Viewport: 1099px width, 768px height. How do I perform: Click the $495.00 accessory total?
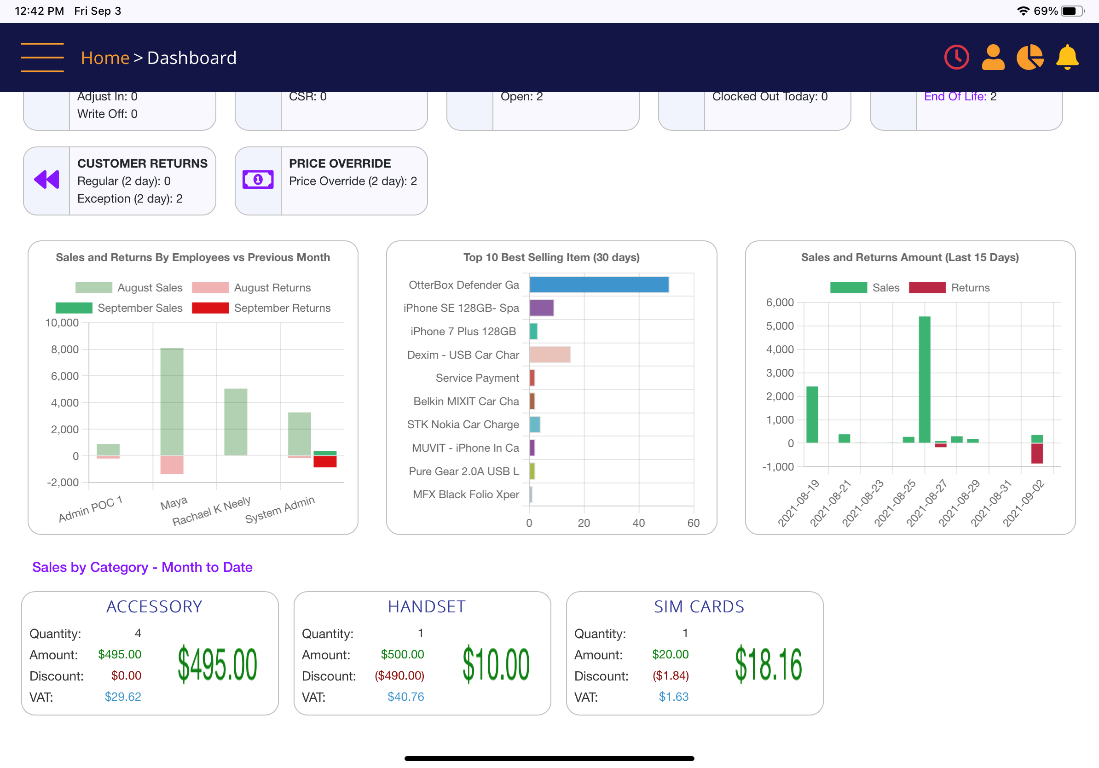tap(217, 664)
